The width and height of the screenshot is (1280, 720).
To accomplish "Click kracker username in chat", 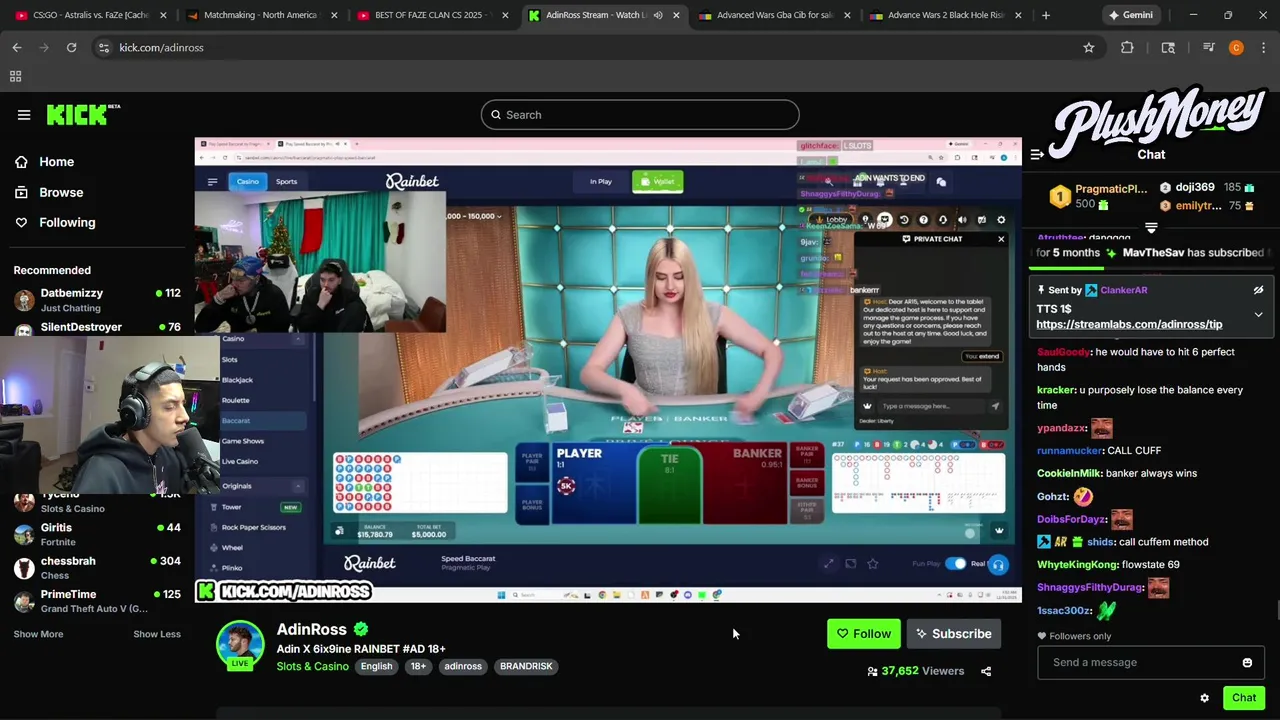I will pos(1055,390).
